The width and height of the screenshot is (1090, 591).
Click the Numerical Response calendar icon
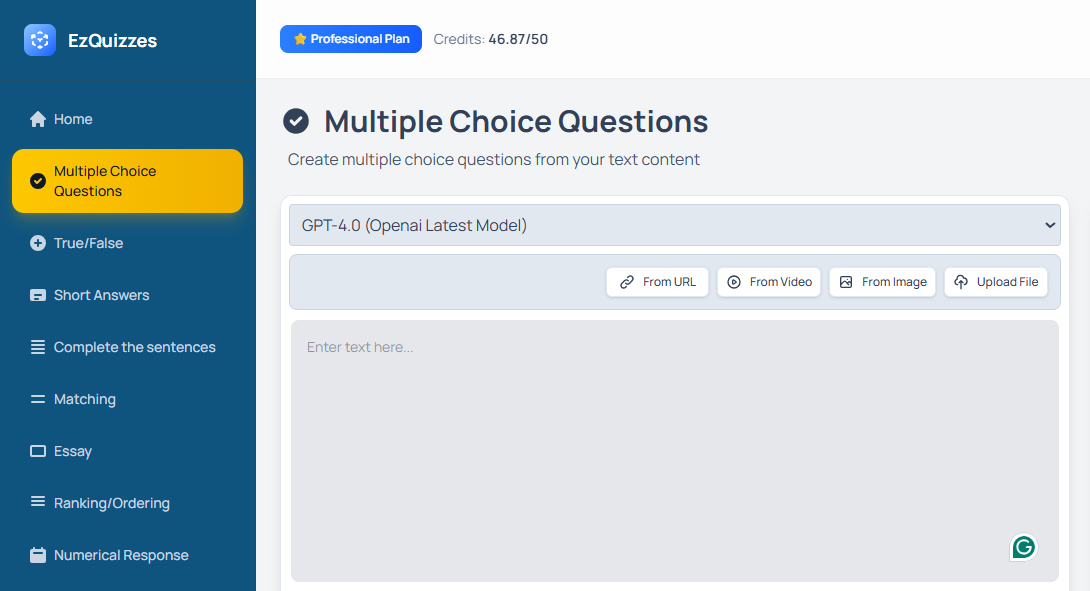(38, 555)
